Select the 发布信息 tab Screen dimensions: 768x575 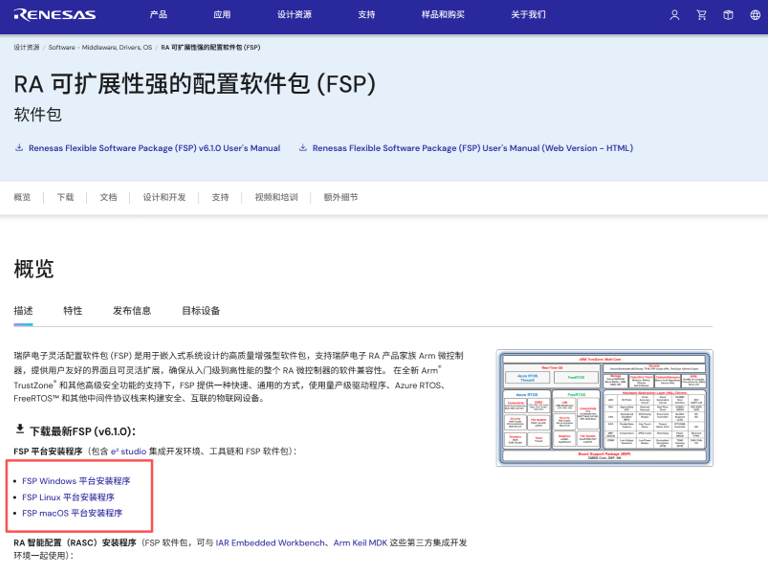click(132, 311)
